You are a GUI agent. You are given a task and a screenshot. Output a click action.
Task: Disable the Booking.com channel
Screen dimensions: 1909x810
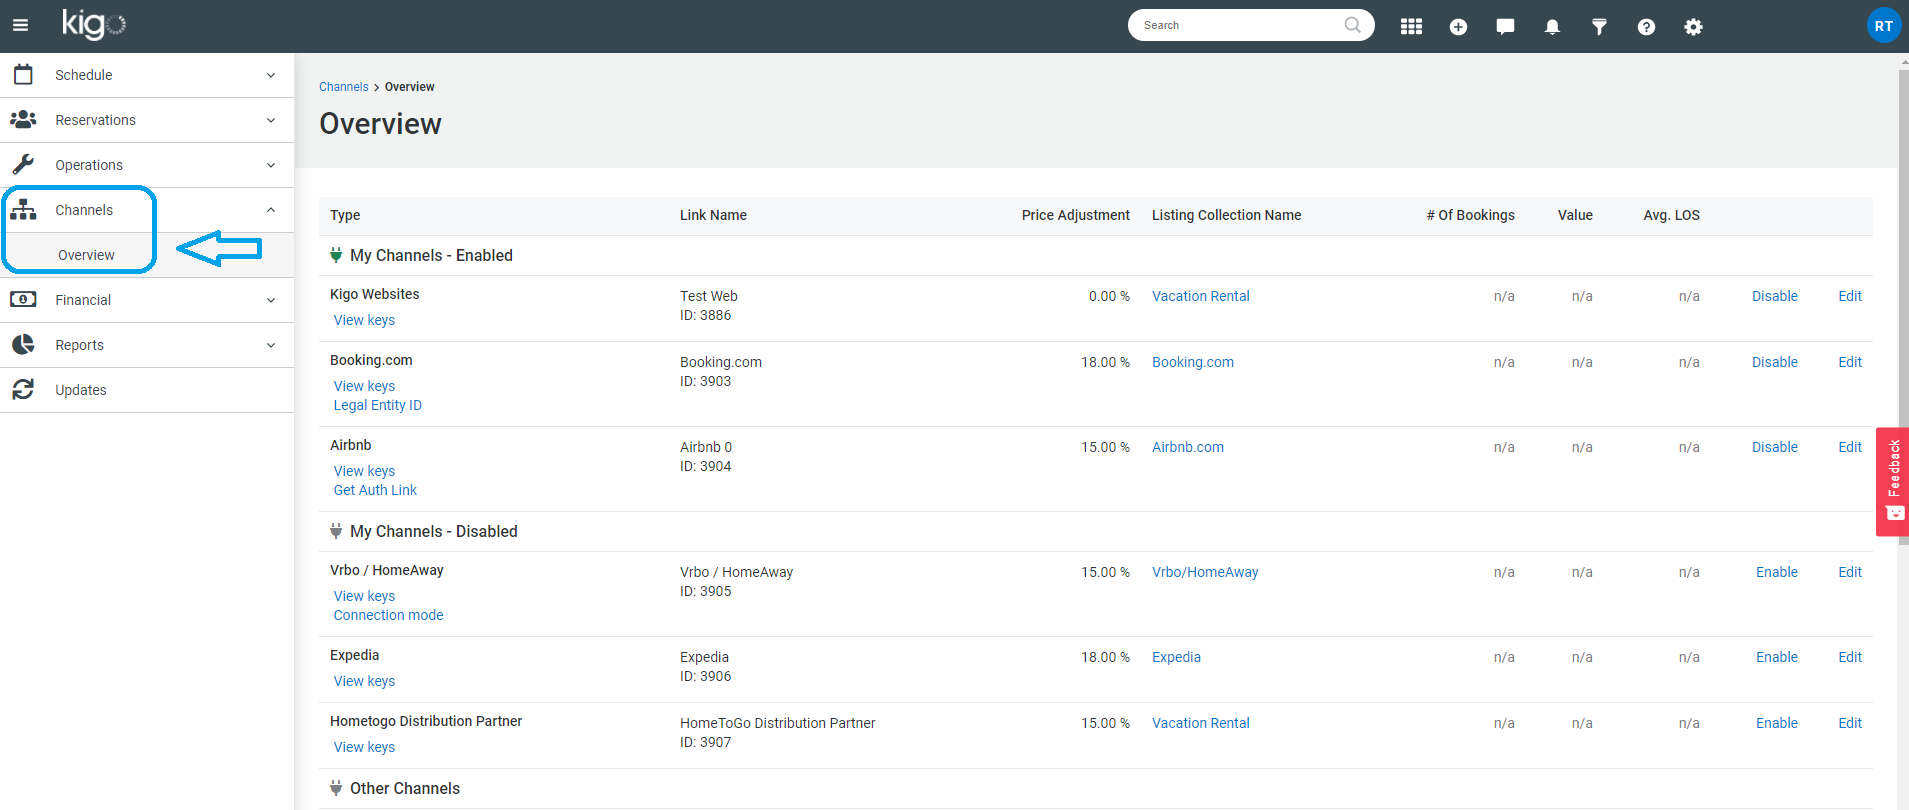pyautogui.click(x=1774, y=362)
